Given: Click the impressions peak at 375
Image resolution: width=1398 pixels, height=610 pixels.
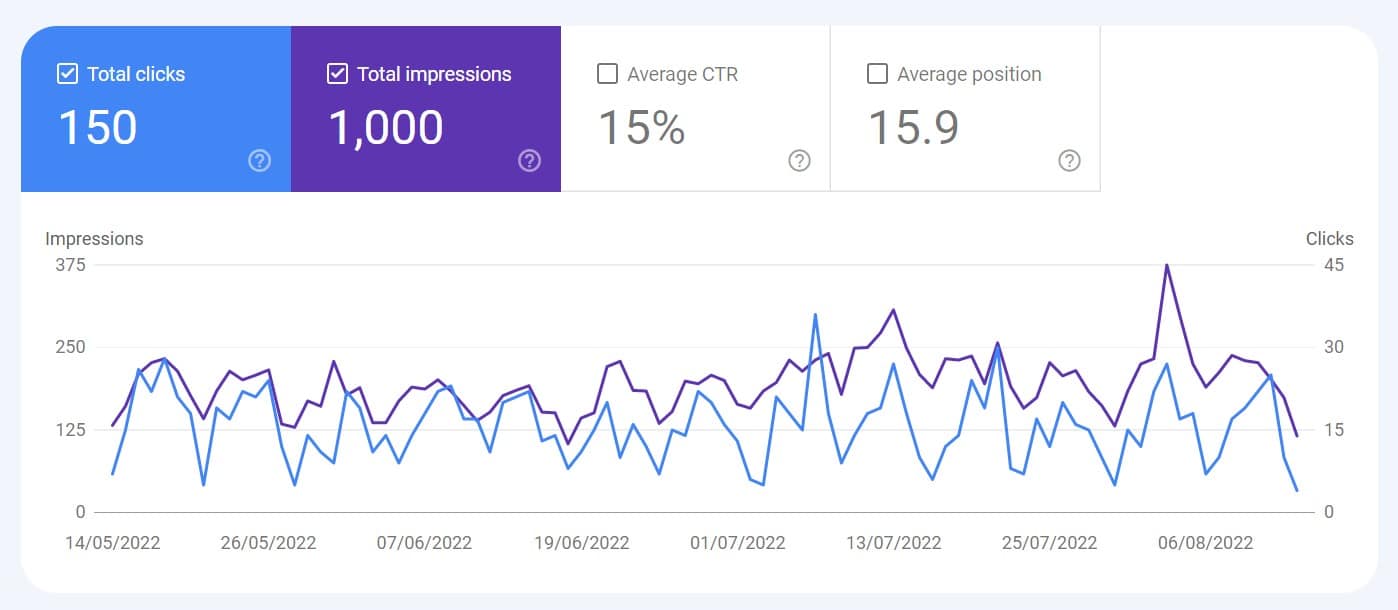Looking at the screenshot, I should point(1166,266).
